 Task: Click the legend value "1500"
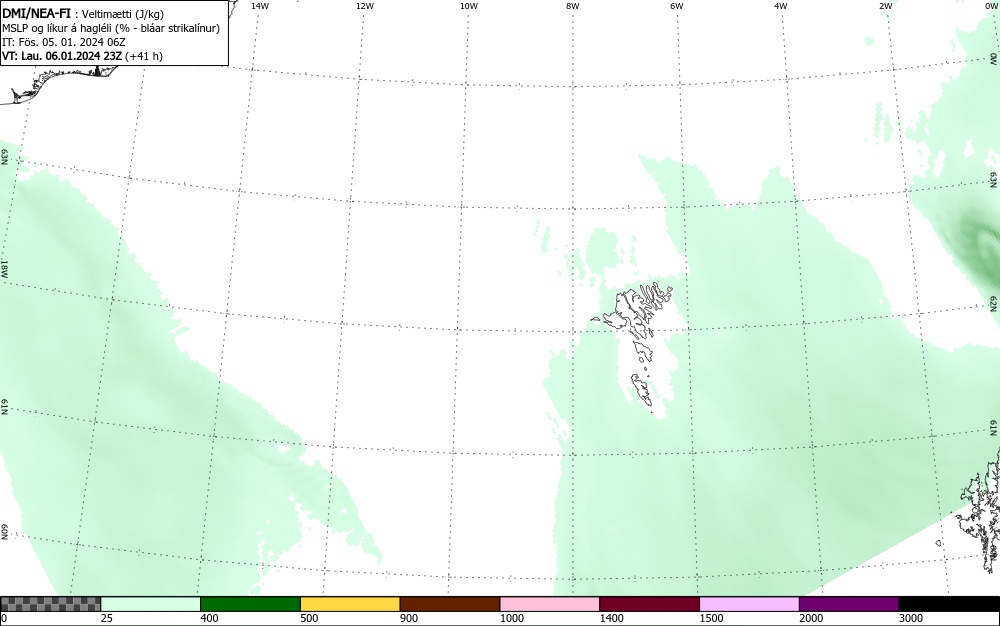pyautogui.click(x=711, y=618)
